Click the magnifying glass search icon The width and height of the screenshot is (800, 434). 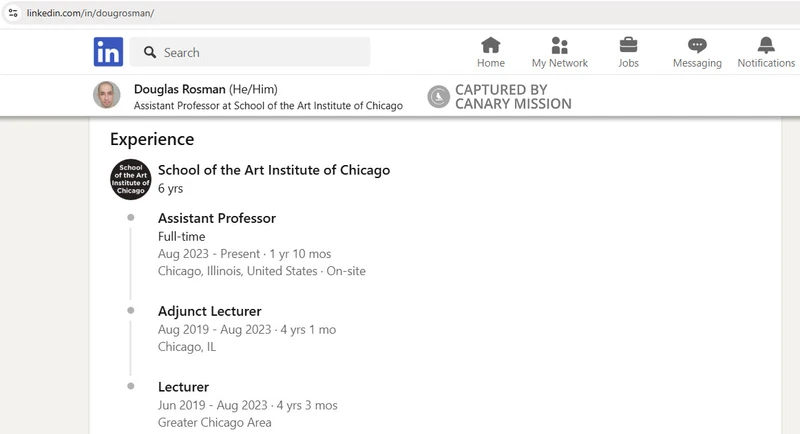tap(149, 52)
